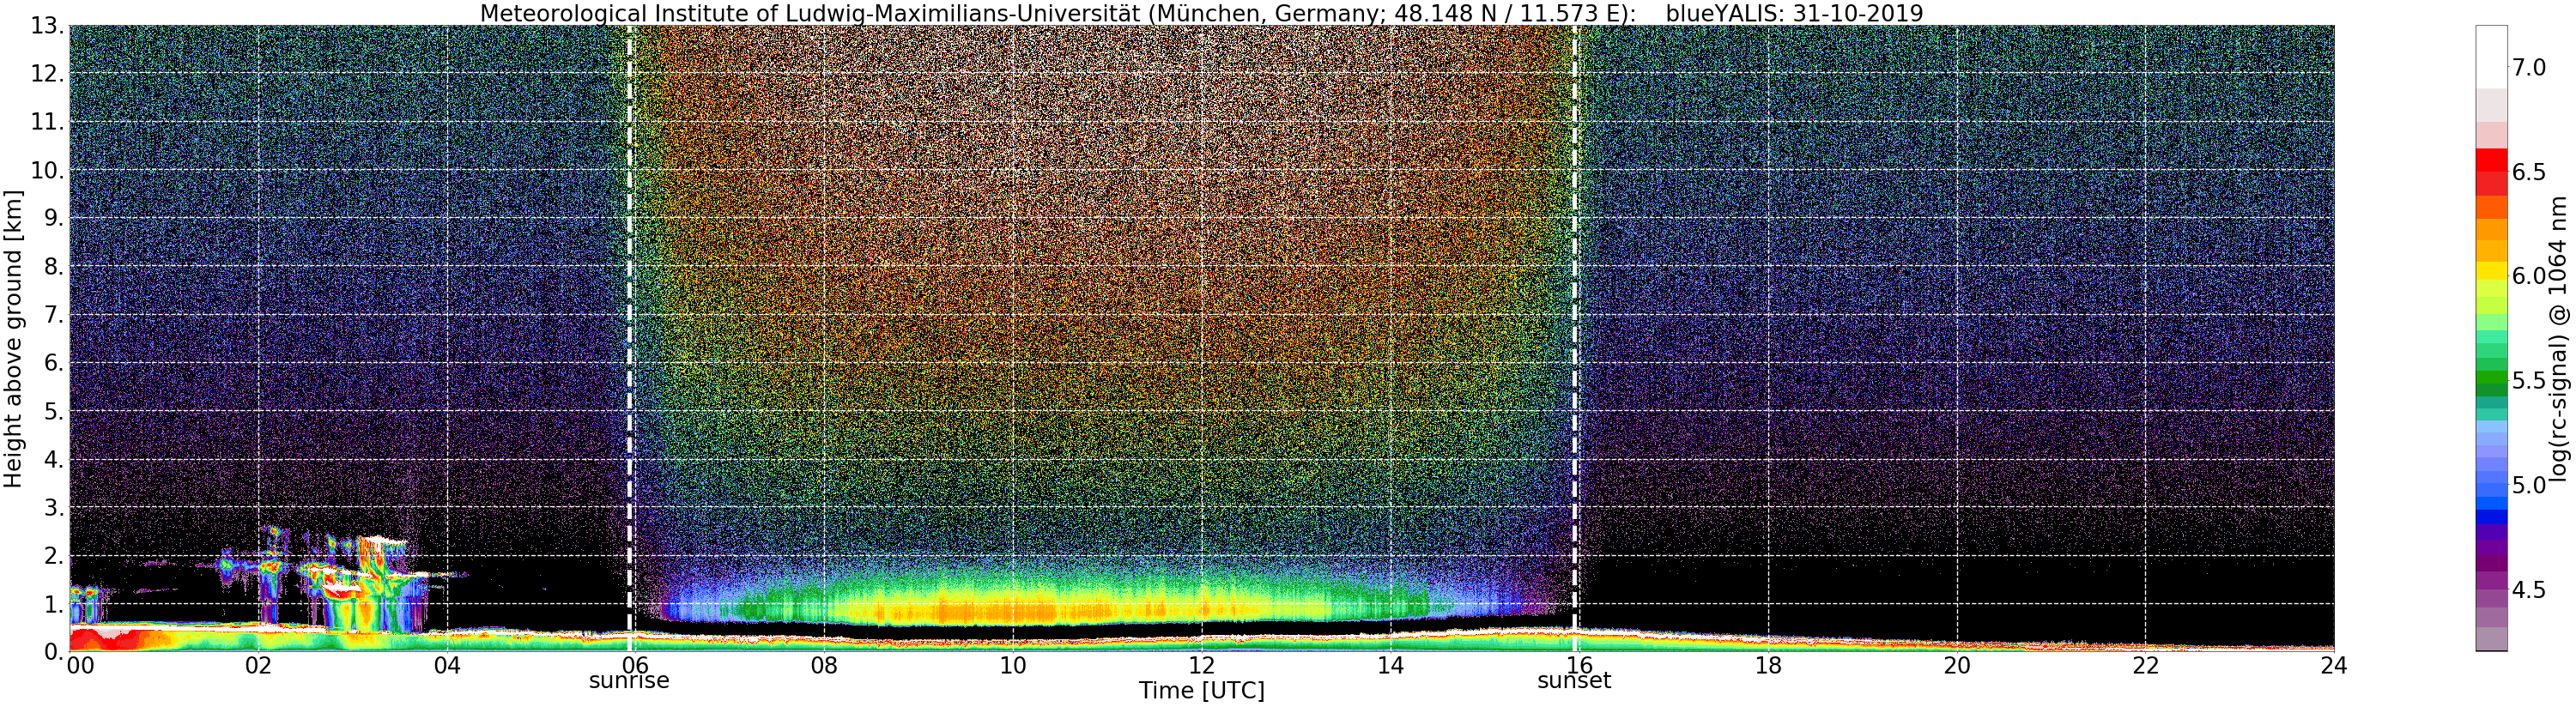The width and height of the screenshot is (2576, 707).
Task: Click the time tick label '24'
Action: click(x=2334, y=665)
